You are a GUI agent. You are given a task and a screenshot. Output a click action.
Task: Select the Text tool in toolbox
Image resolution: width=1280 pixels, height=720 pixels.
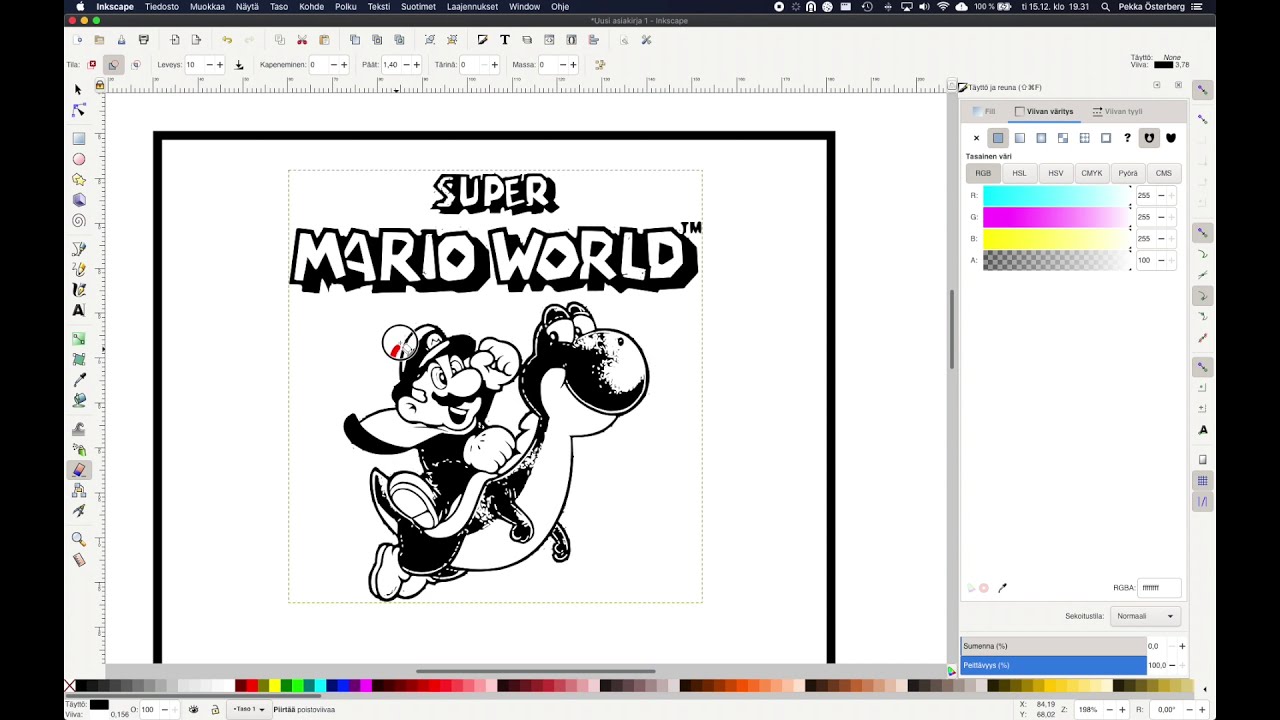point(79,310)
